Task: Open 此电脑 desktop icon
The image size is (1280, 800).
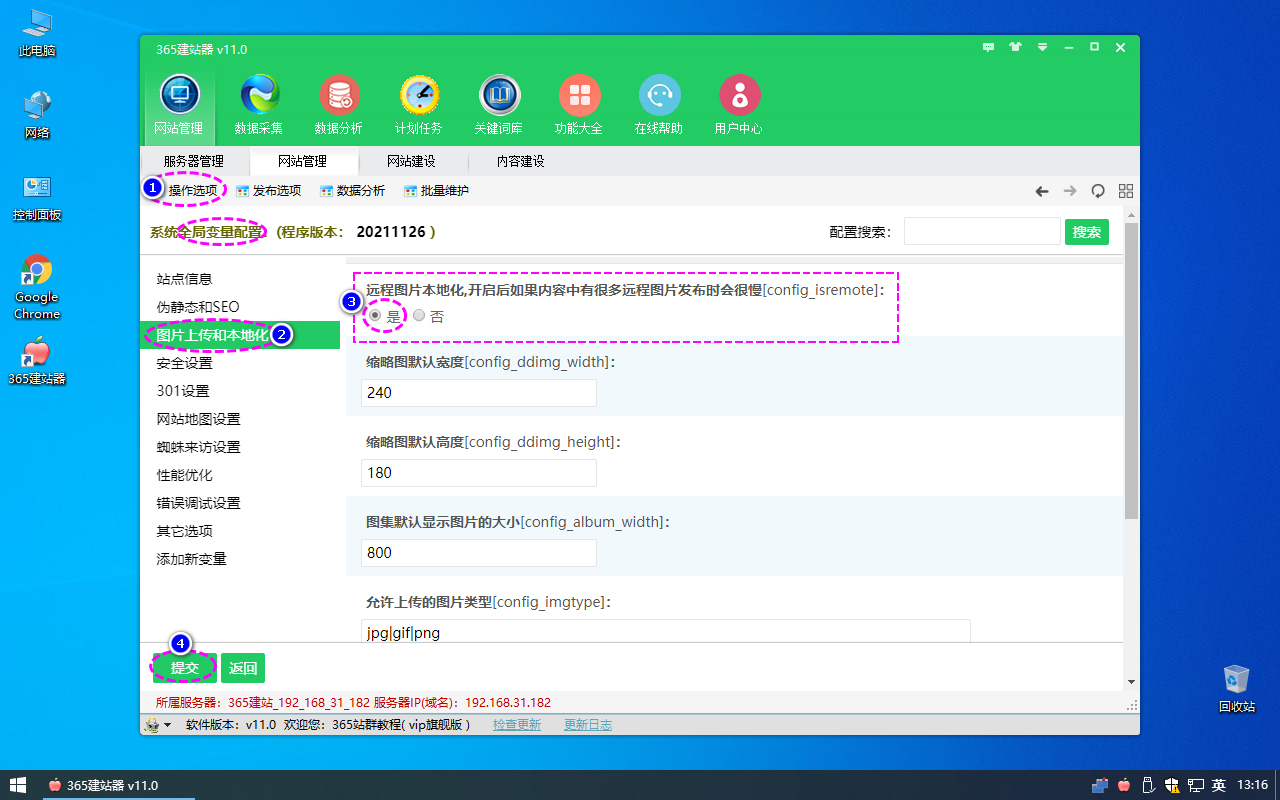Action: pos(37,33)
